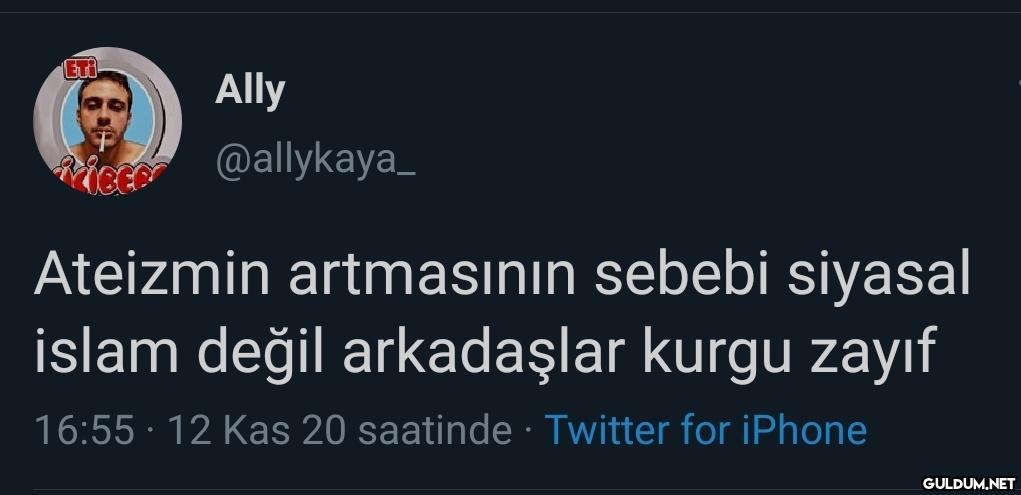
Task: Click the partially visible tweet options icon at right edge
Action: click(1018, 83)
